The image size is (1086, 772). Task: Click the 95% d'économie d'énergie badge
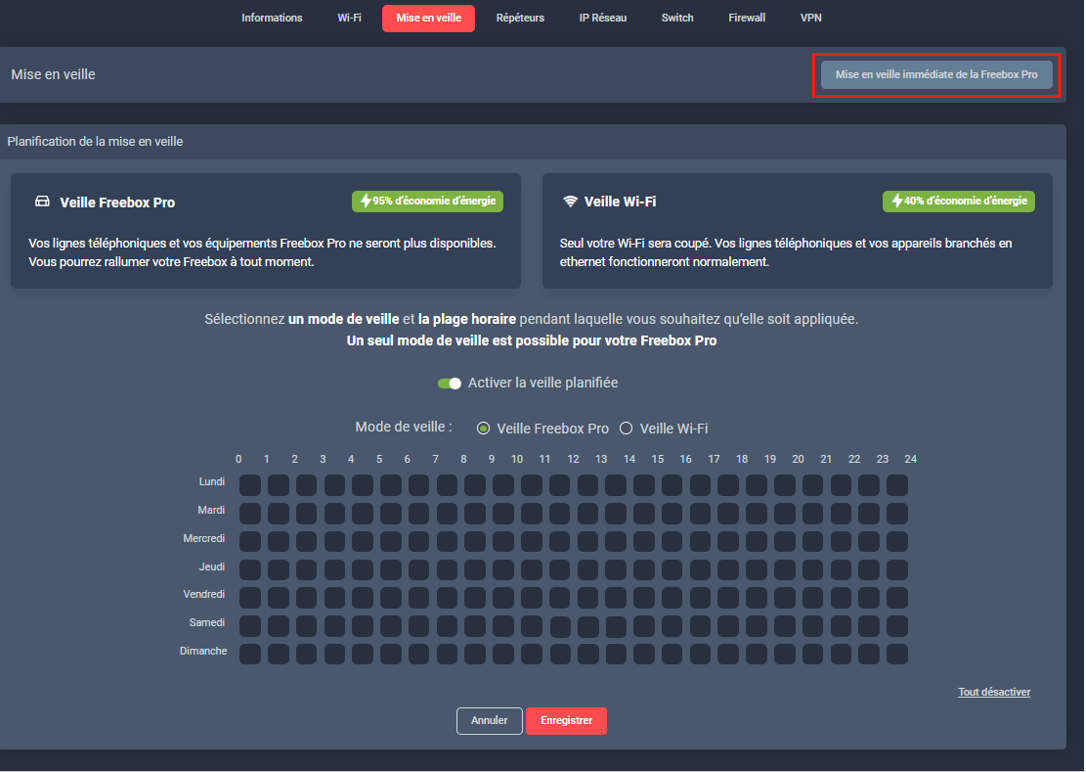coord(427,201)
